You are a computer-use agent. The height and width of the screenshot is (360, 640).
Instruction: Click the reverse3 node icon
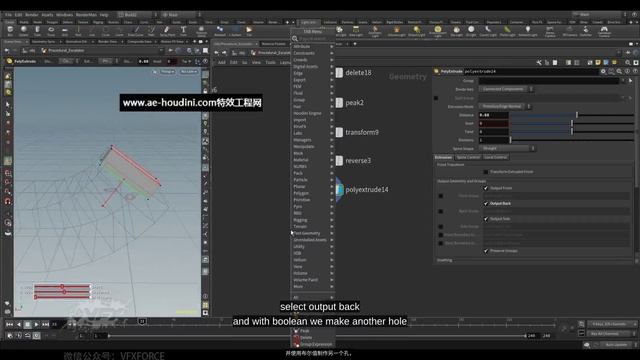(339, 160)
